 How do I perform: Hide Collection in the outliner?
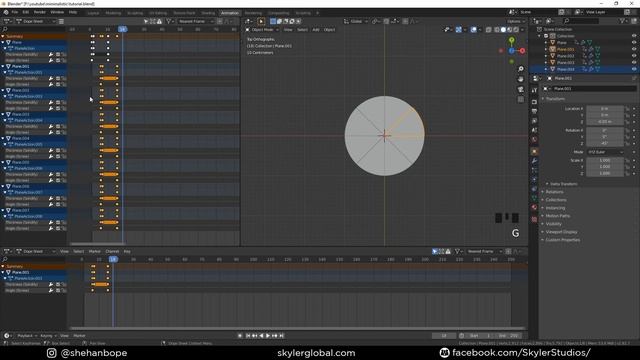pyautogui.click(x=634, y=36)
